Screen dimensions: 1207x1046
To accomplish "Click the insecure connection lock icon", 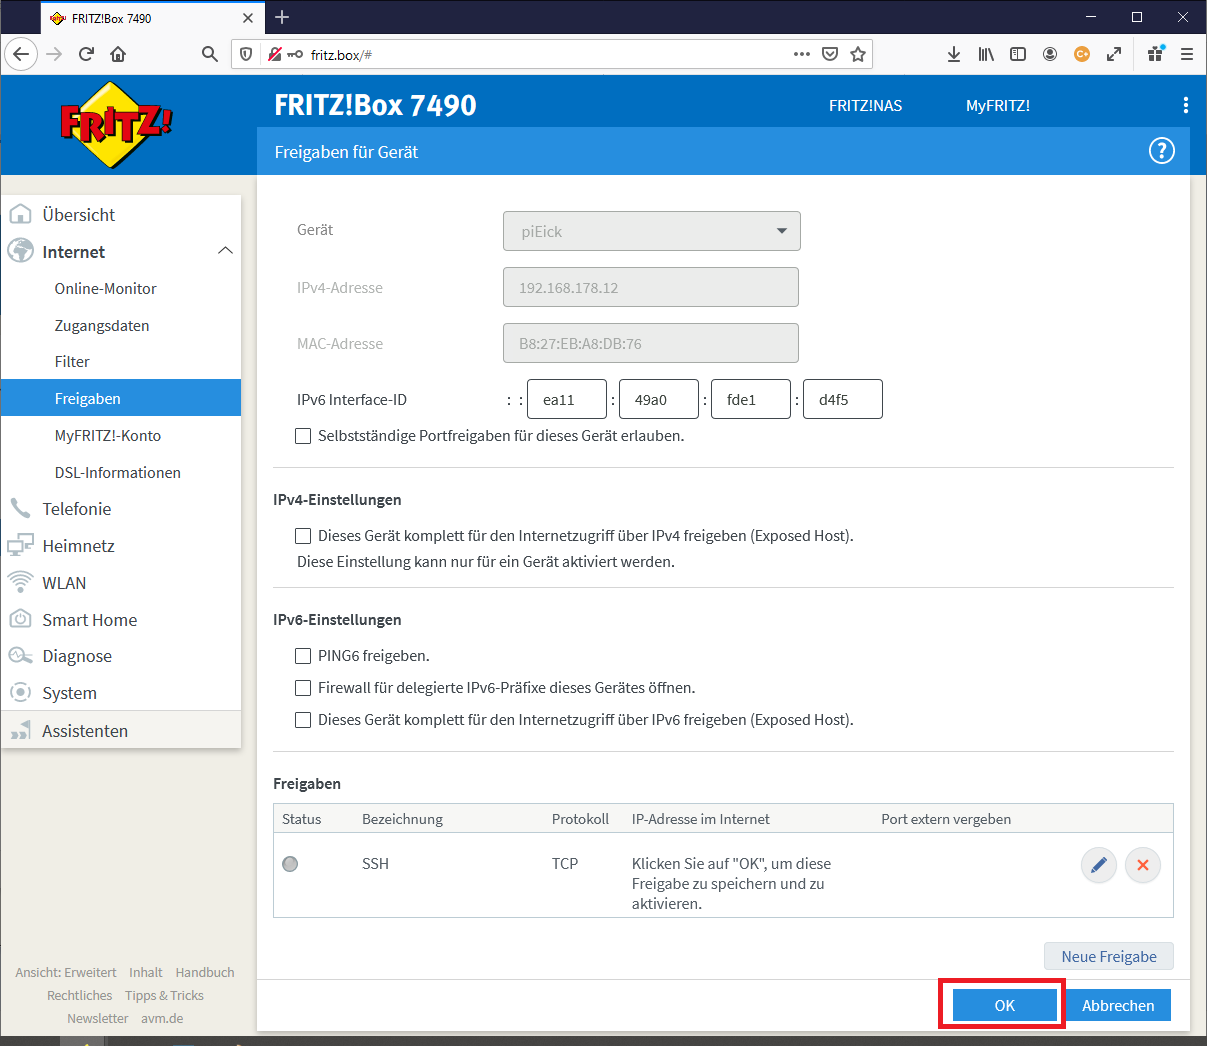I will pyautogui.click(x=275, y=54).
